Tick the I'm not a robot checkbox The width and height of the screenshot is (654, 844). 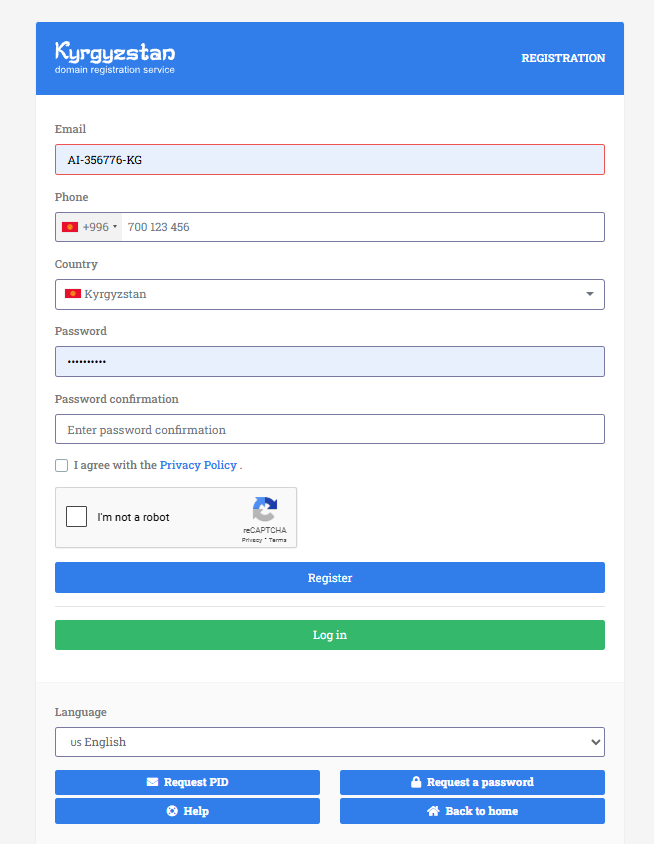[x=76, y=517]
